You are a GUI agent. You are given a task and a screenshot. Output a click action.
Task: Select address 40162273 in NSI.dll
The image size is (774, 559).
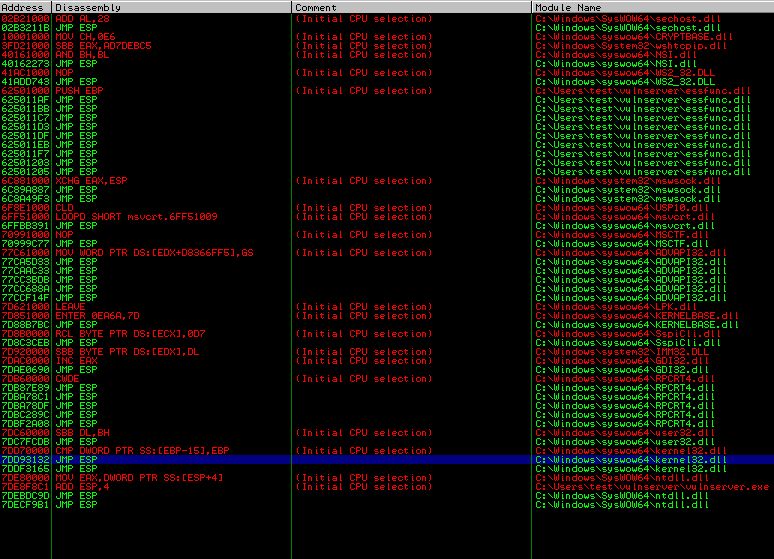click(25, 64)
